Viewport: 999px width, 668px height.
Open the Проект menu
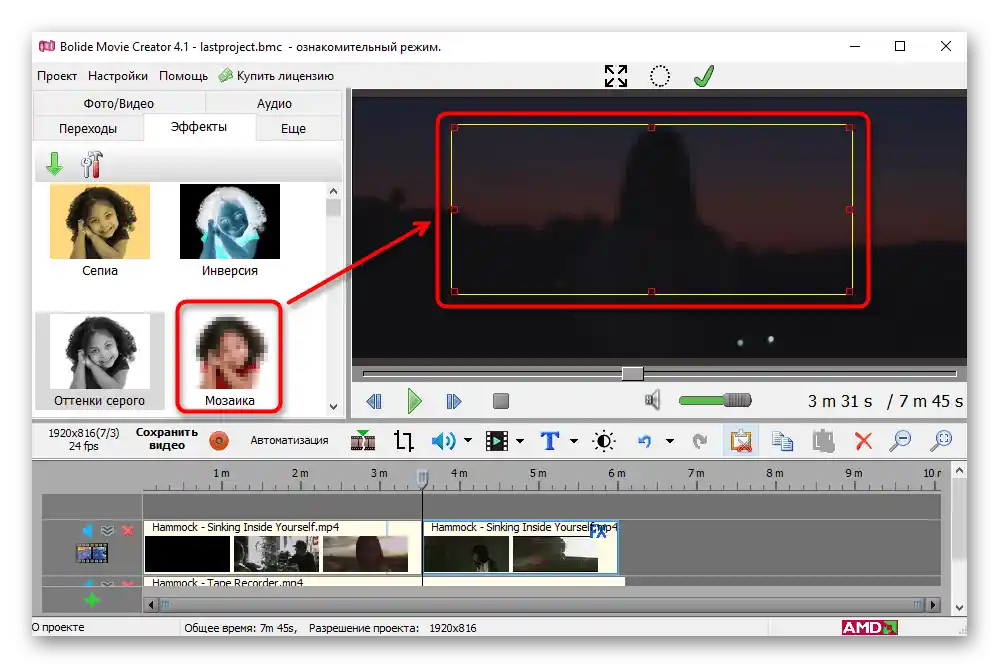57,76
